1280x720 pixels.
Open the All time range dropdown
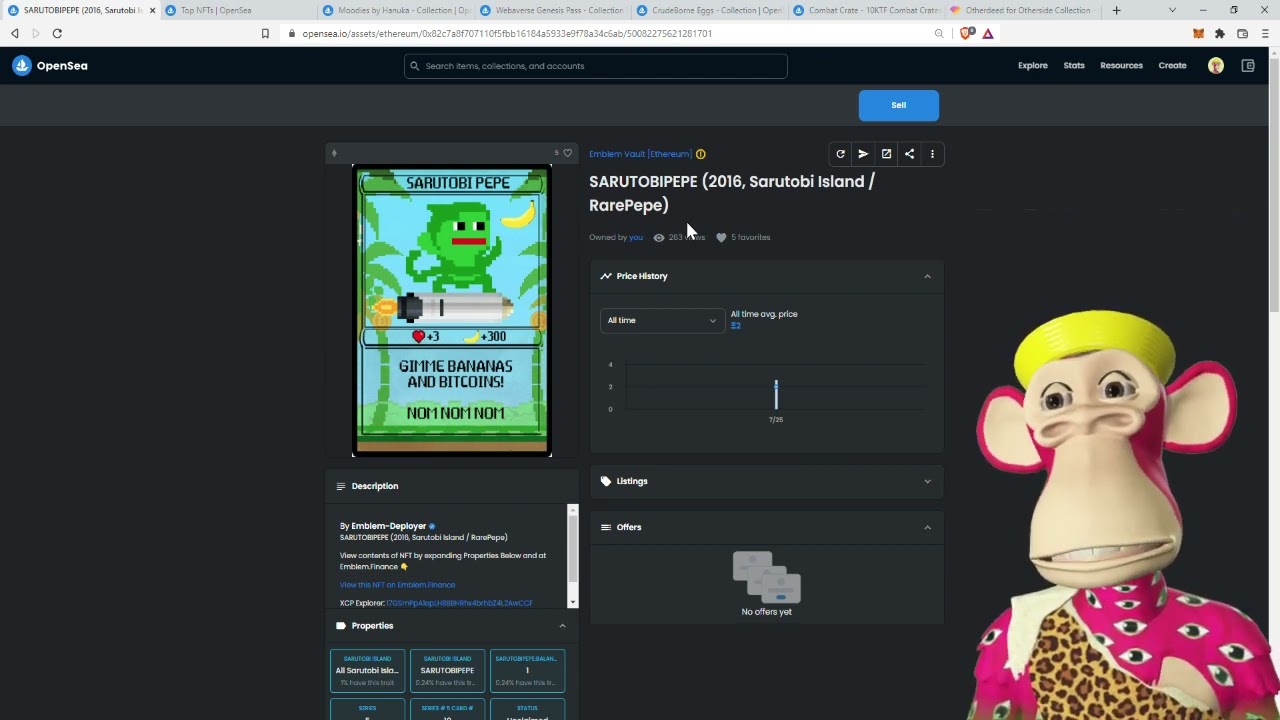[662, 320]
